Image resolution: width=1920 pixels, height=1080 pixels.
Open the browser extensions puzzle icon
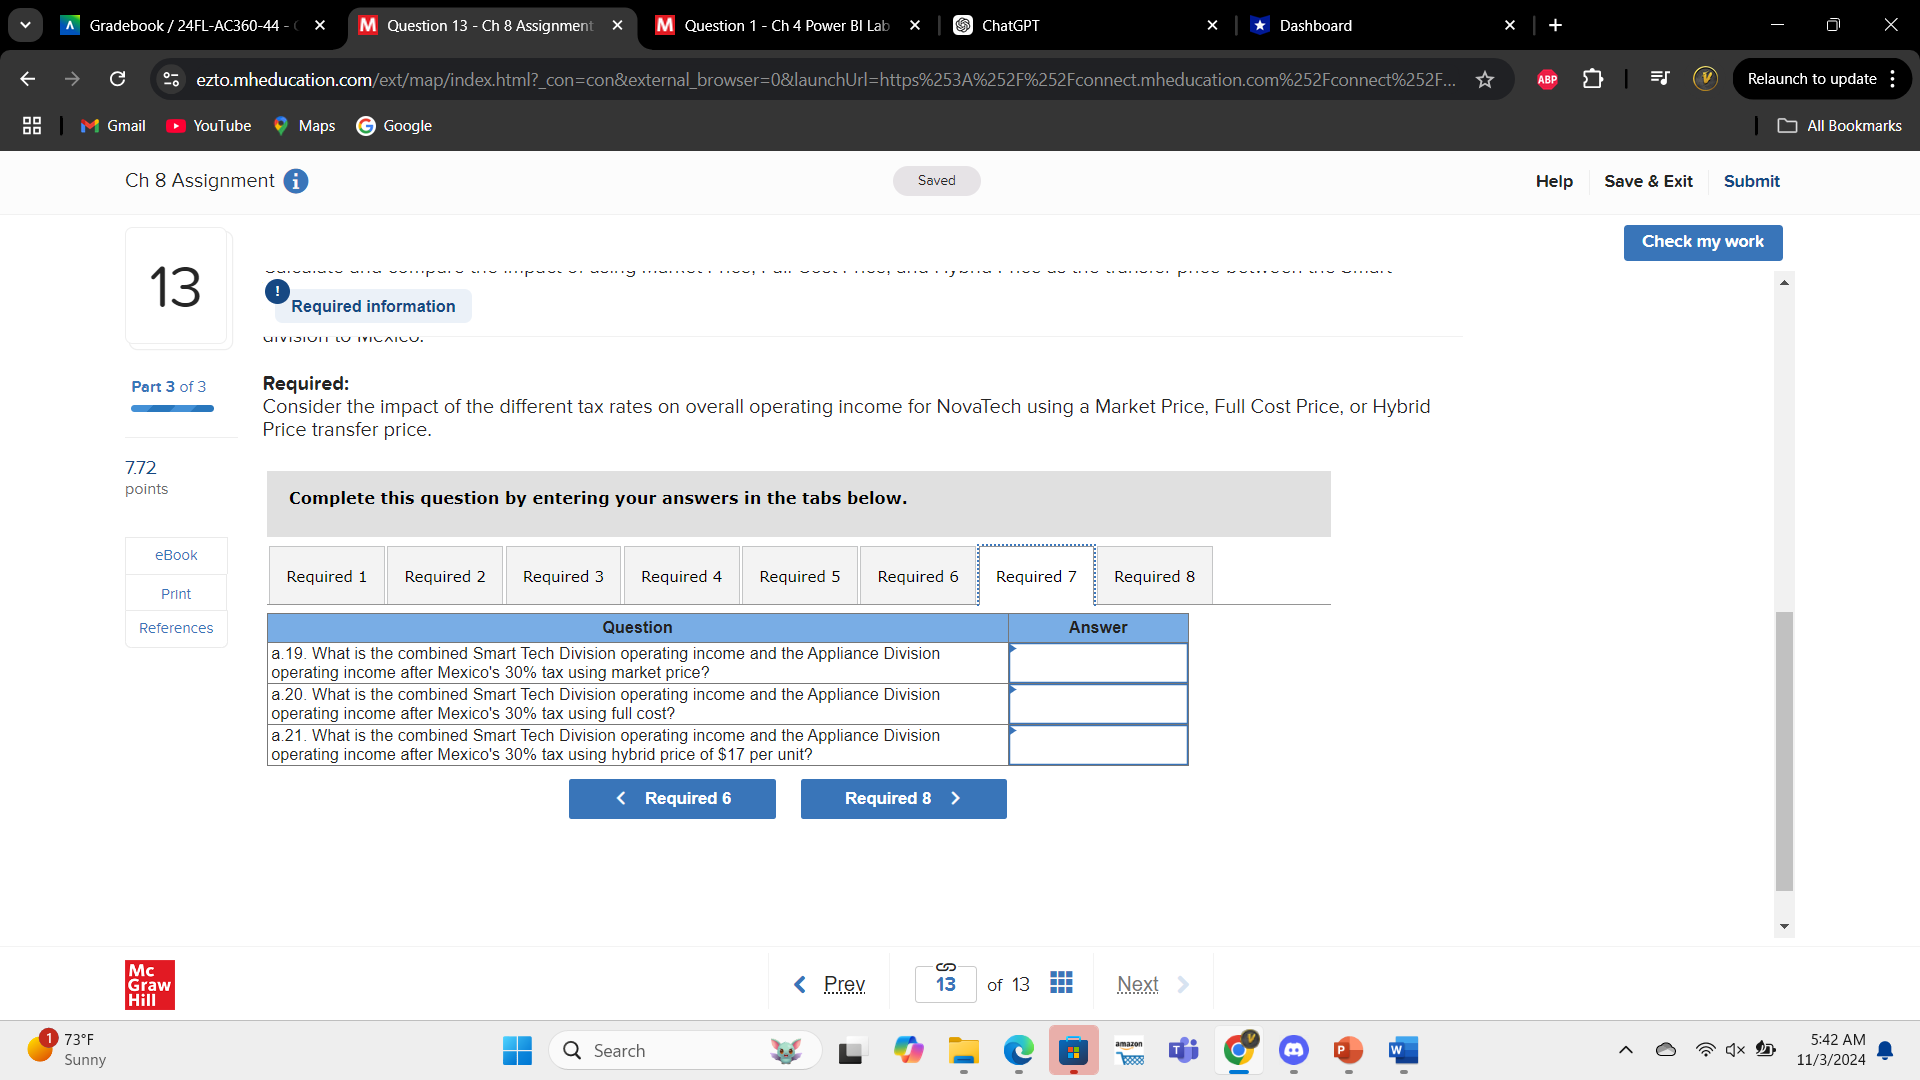pyautogui.click(x=1593, y=79)
